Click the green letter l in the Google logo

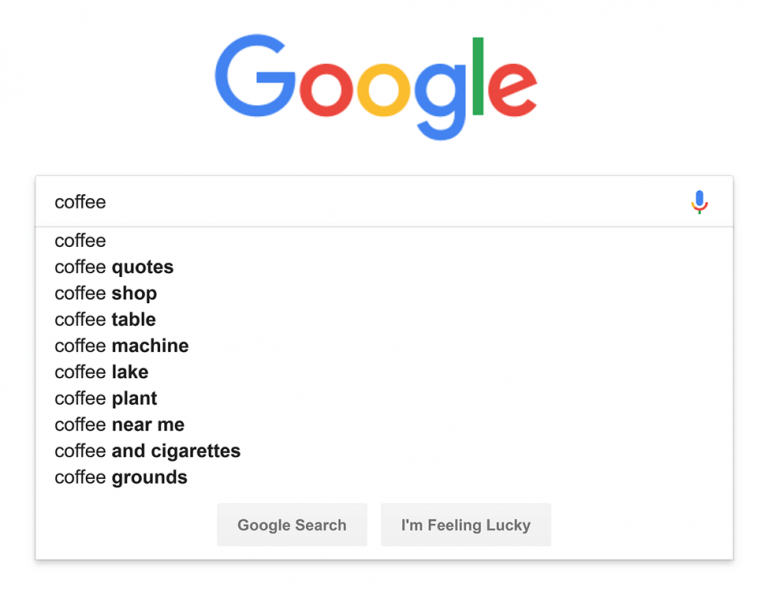pyautogui.click(x=478, y=76)
